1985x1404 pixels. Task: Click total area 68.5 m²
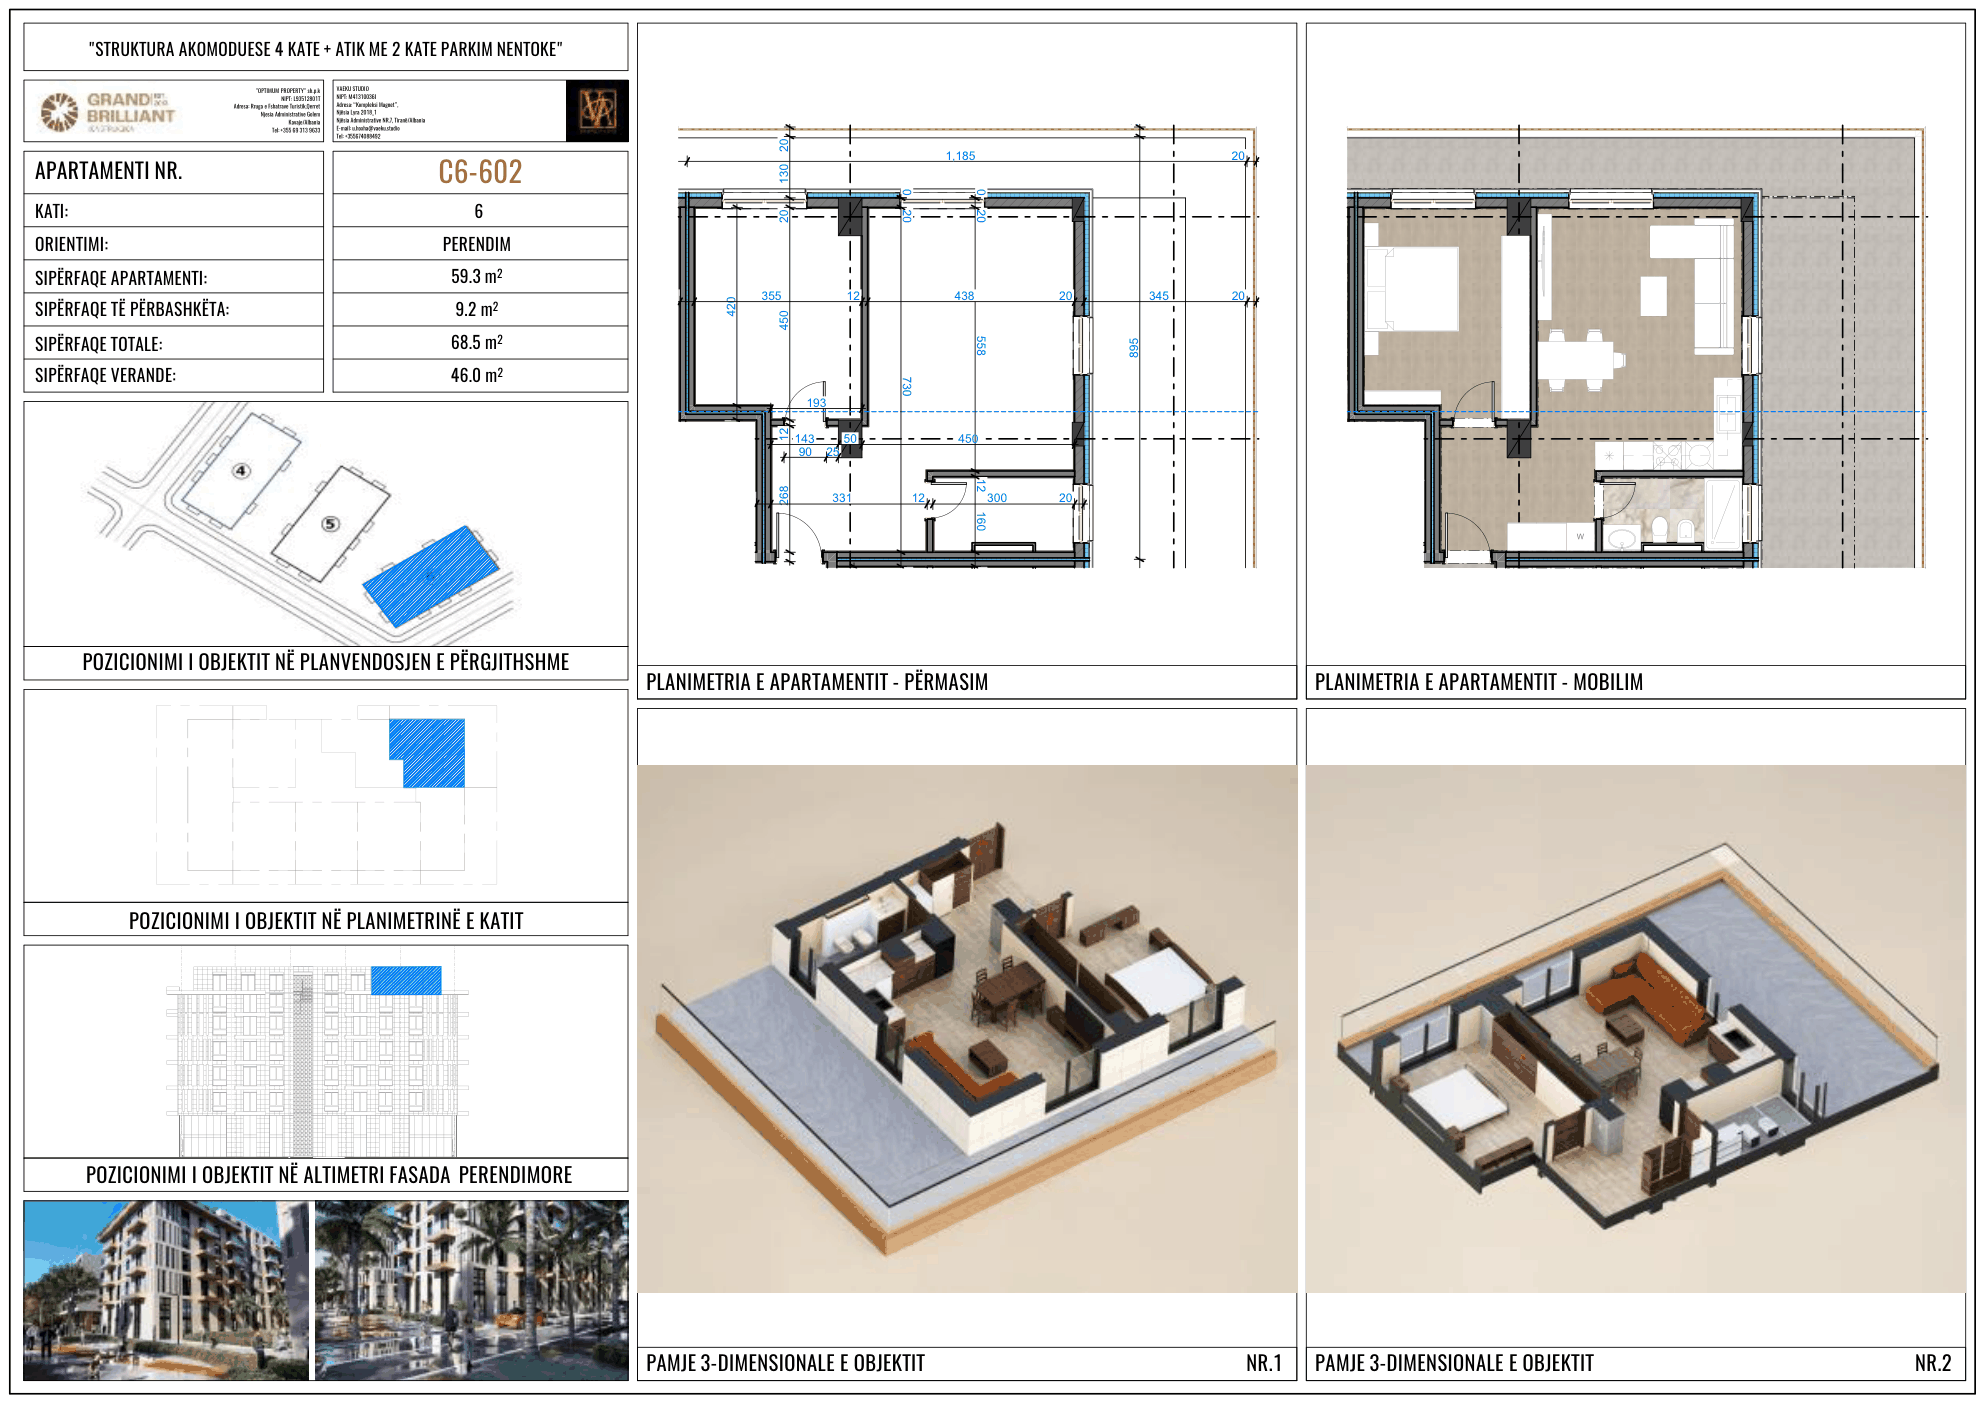click(477, 342)
